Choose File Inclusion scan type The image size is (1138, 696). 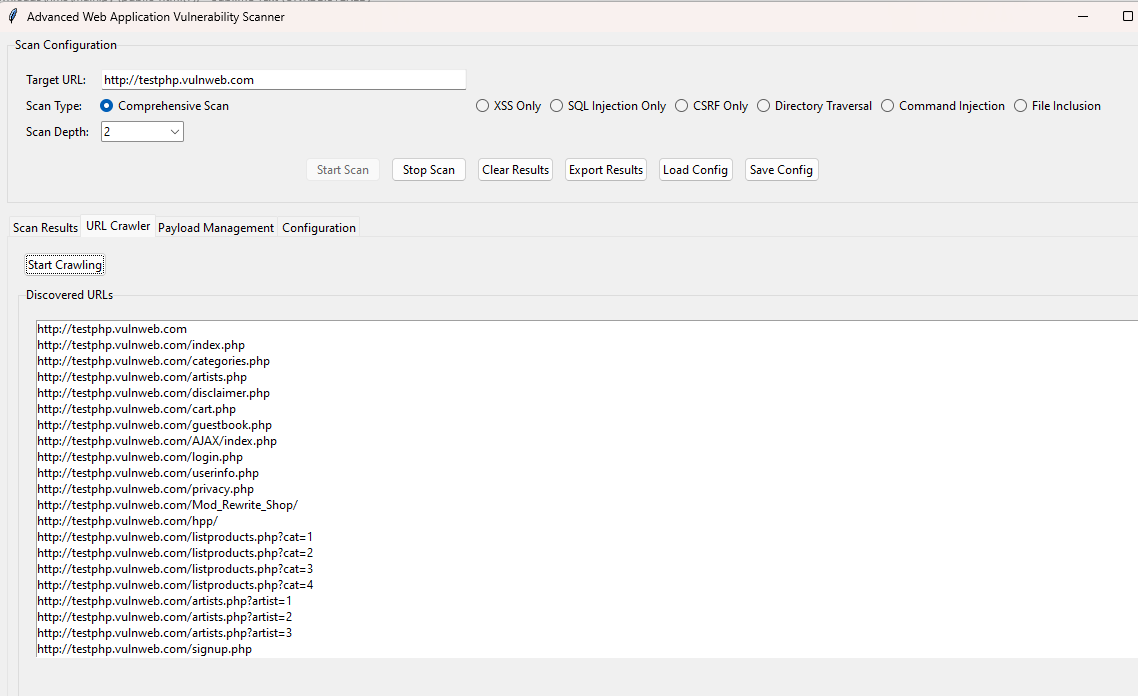click(1021, 106)
